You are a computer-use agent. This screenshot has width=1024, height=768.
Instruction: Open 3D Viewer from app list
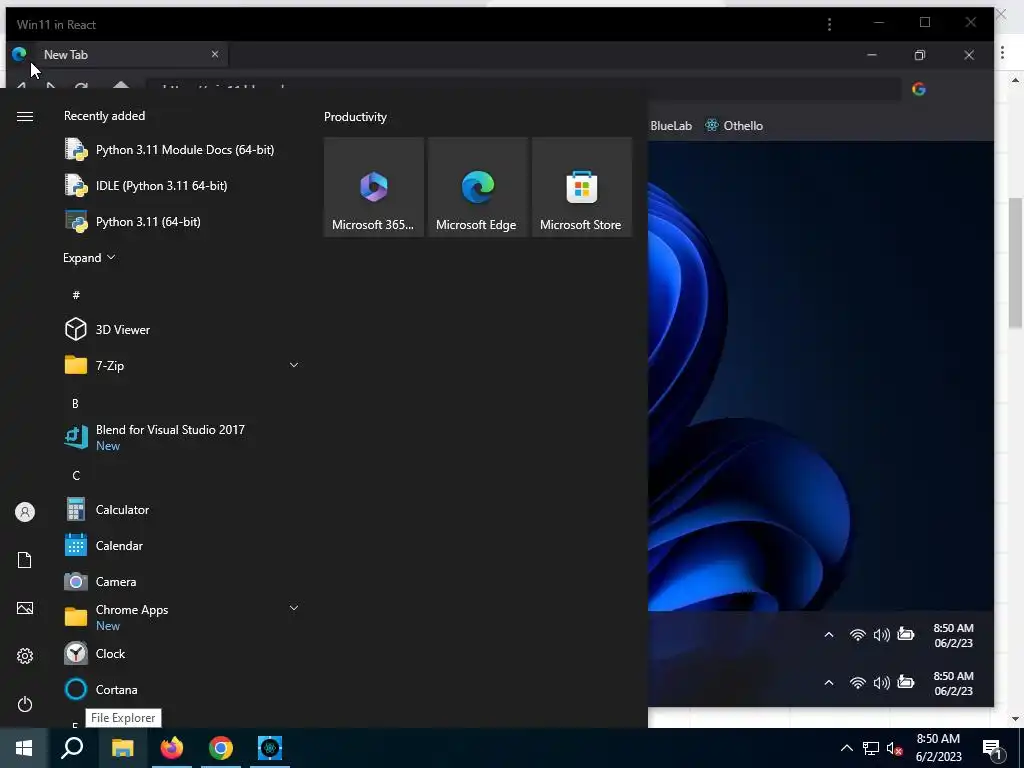[107, 329]
